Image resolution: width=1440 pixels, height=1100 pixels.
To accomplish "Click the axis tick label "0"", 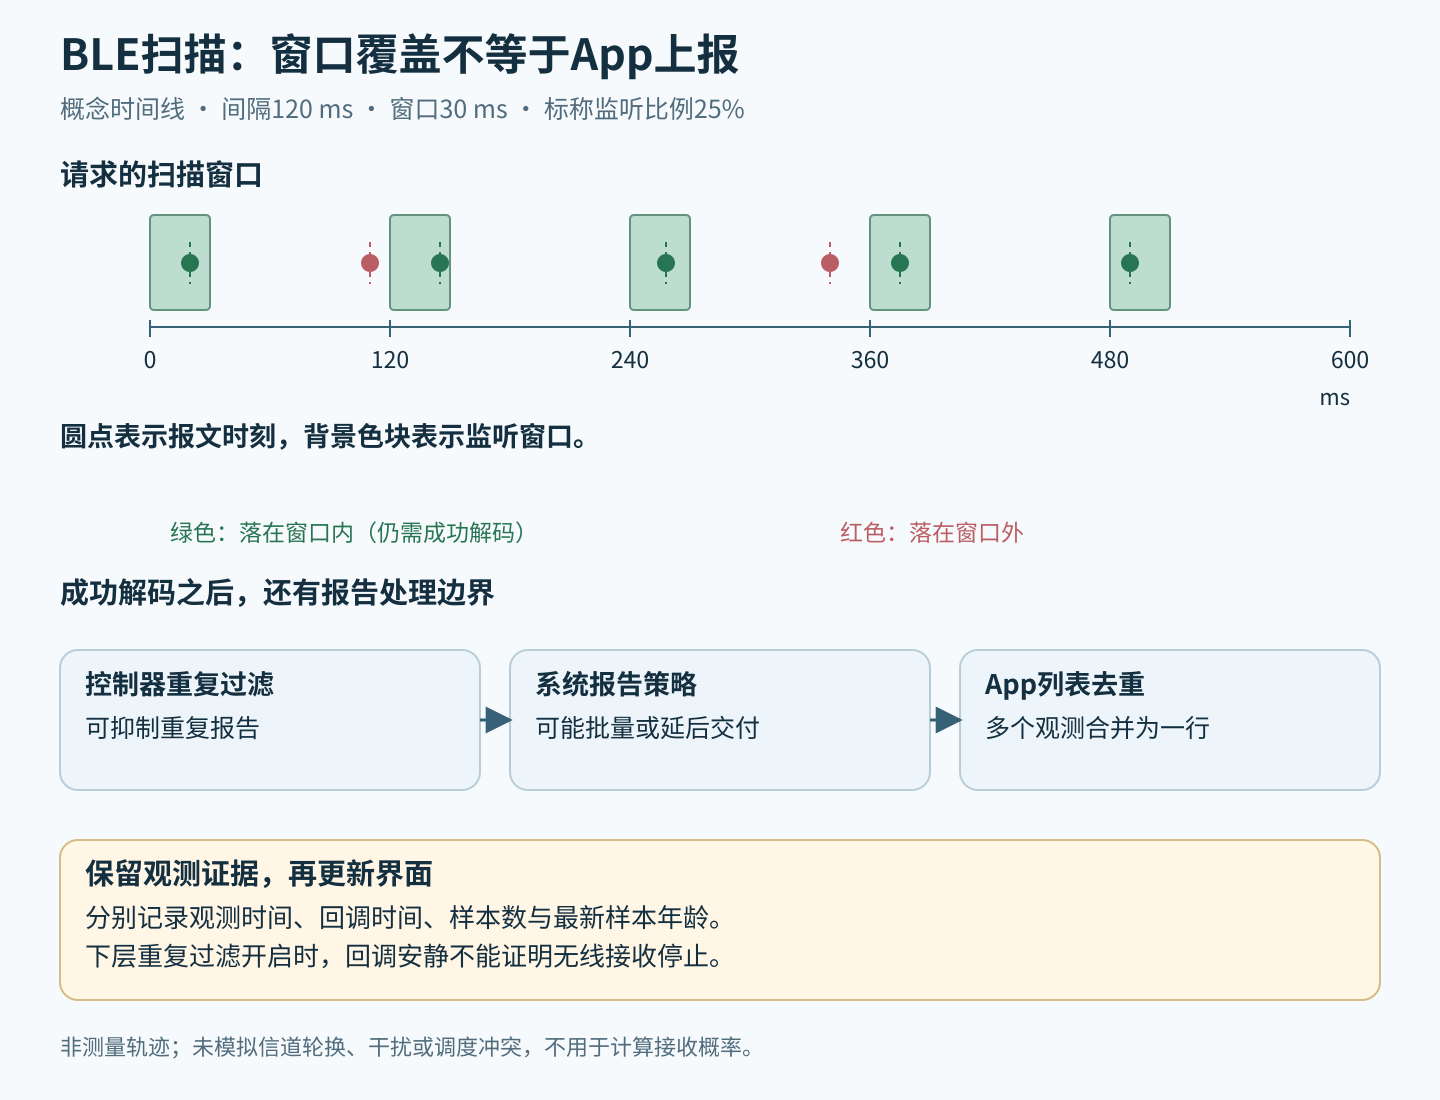I will pyautogui.click(x=150, y=360).
